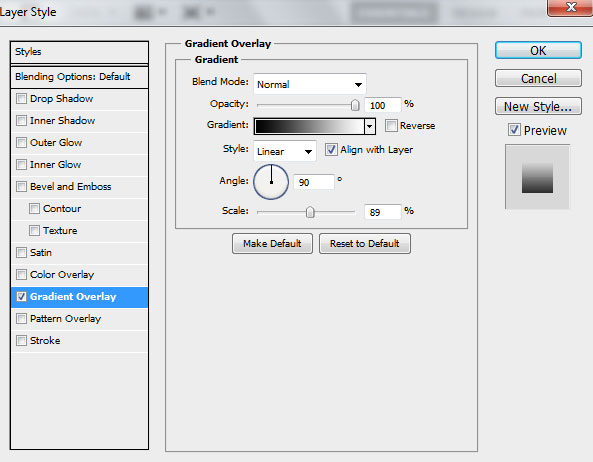Click the New Style... button
This screenshot has width=593, height=462.
pyautogui.click(x=538, y=106)
